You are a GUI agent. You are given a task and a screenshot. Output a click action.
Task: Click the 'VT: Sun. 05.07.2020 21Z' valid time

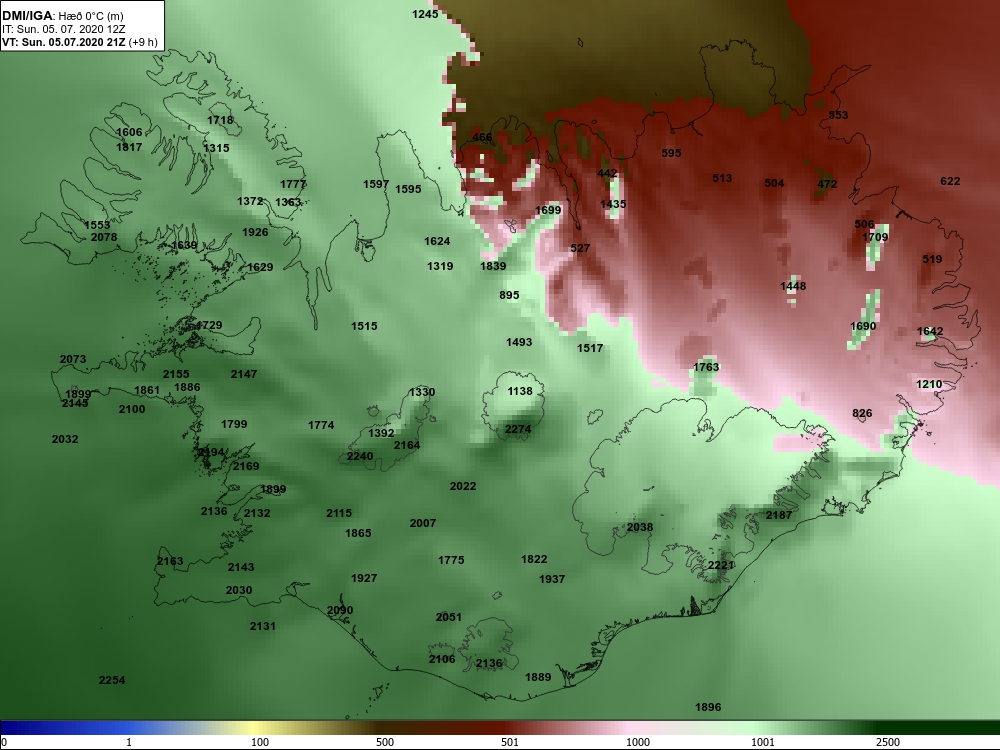point(64,42)
